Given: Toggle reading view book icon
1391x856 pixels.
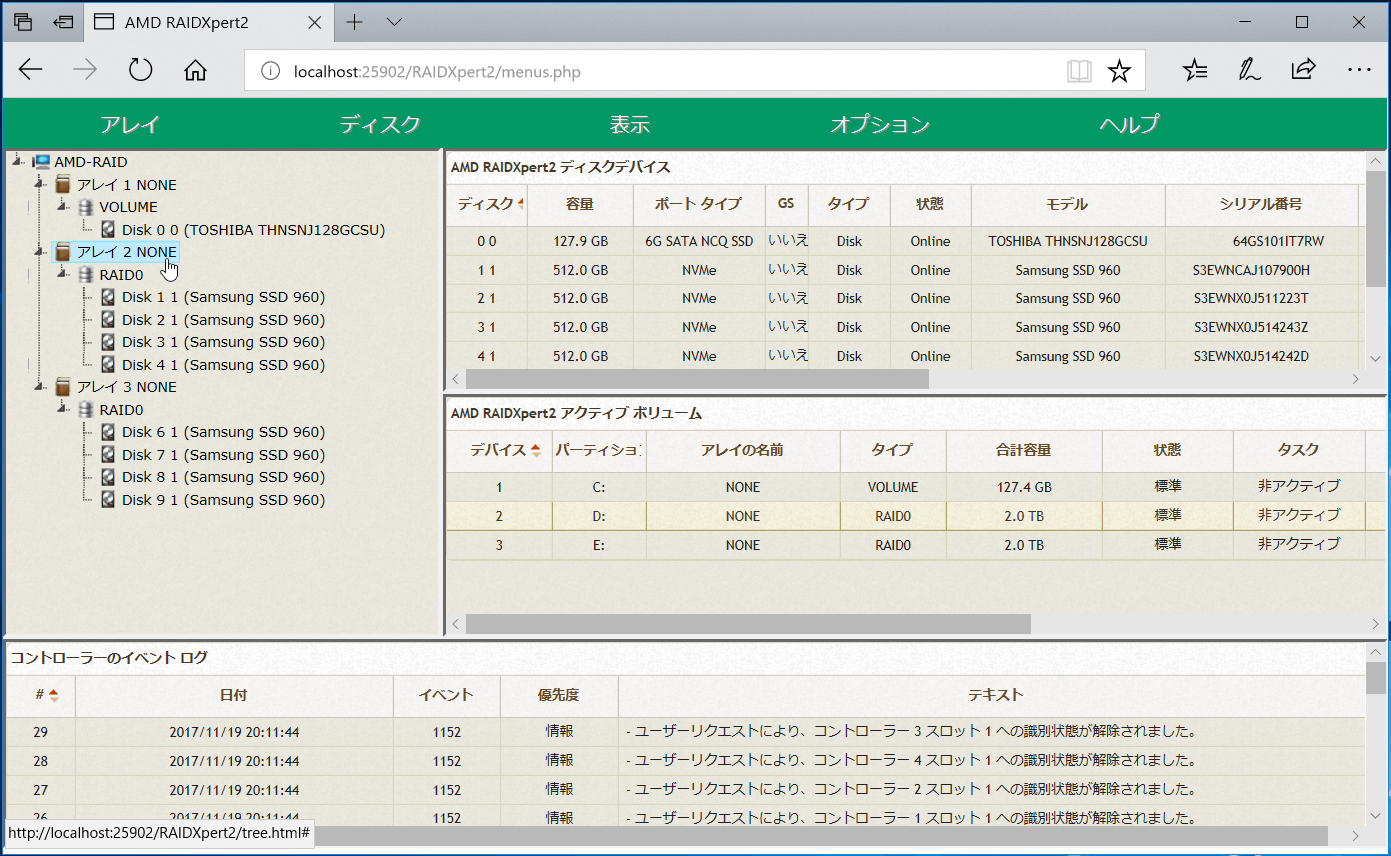Looking at the screenshot, I should [x=1078, y=71].
